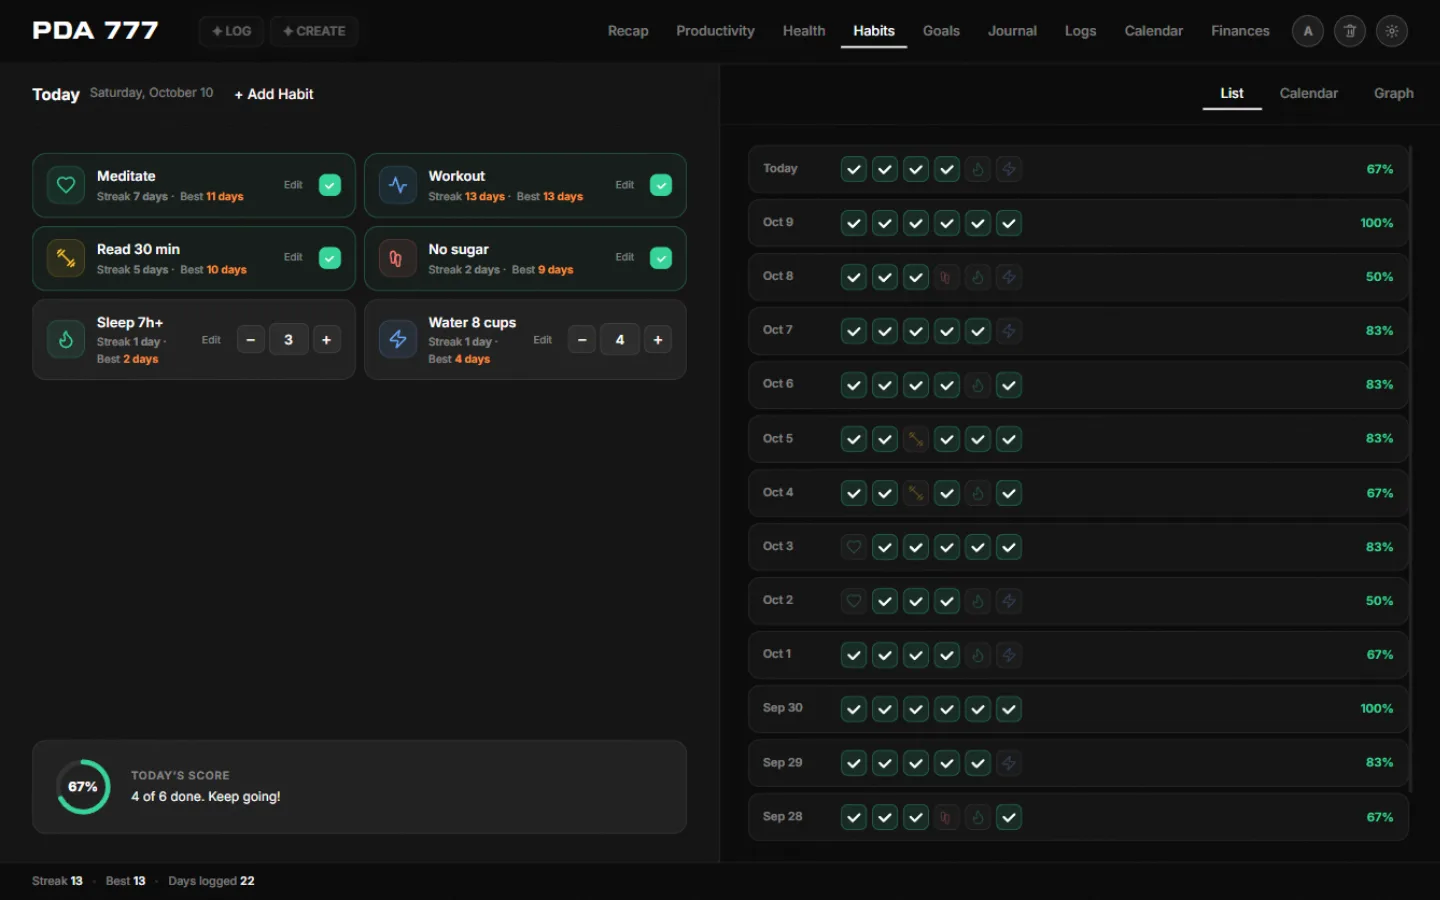Uncheck the Read 30 min checkbox
This screenshot has height=900, width=1440.
(x=330, y=258)
